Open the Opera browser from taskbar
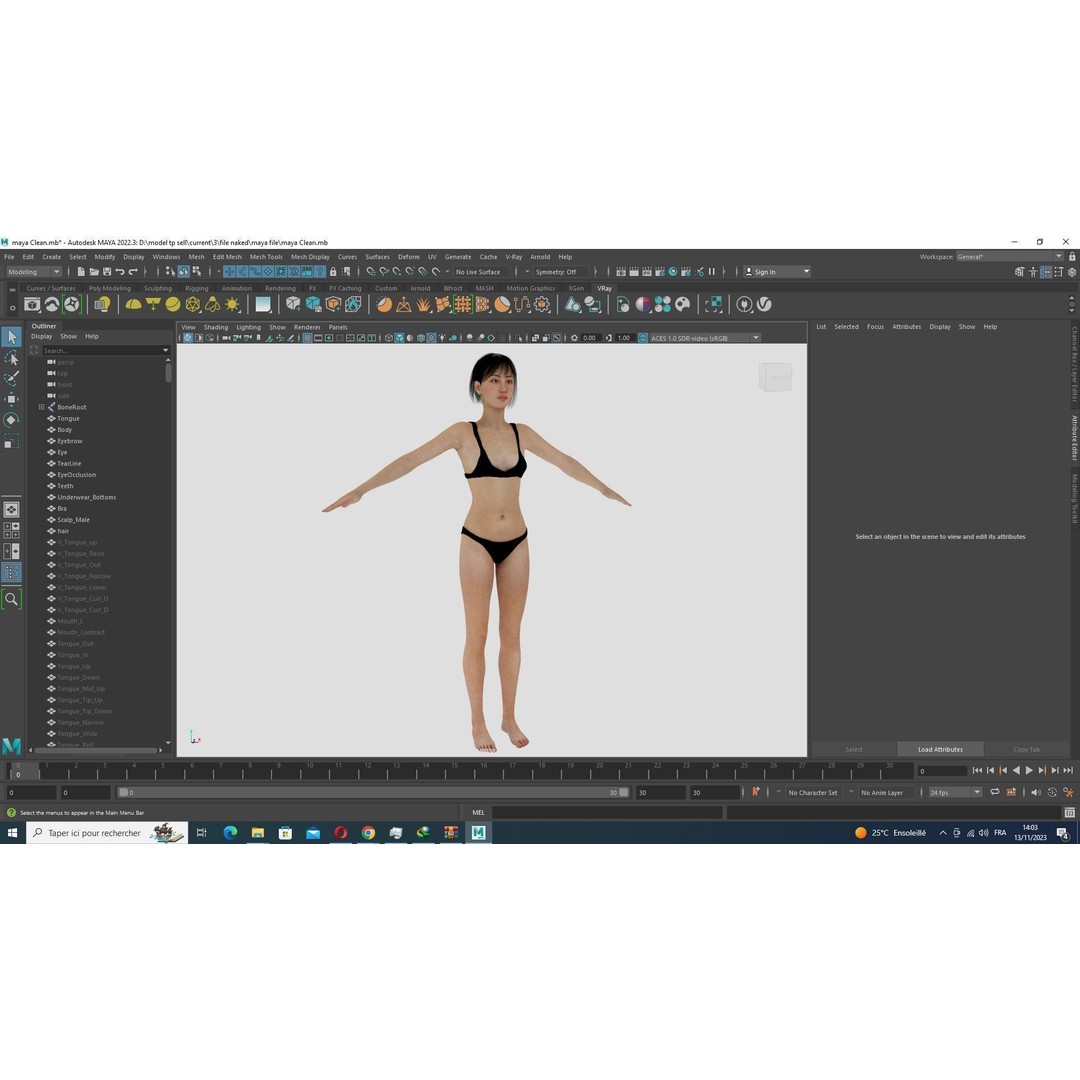 [x=340, y=833]
